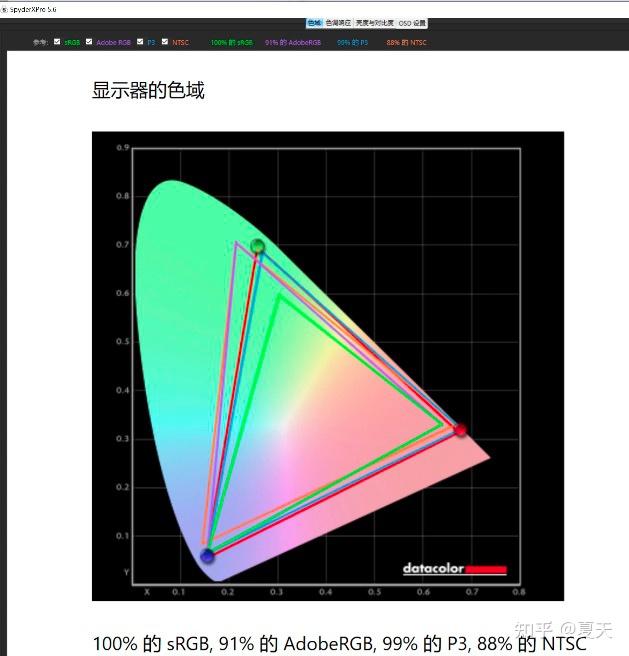Disable the P3 reference checkbox
The width and height of the screenshot is (629, 656).
point(140,42)
